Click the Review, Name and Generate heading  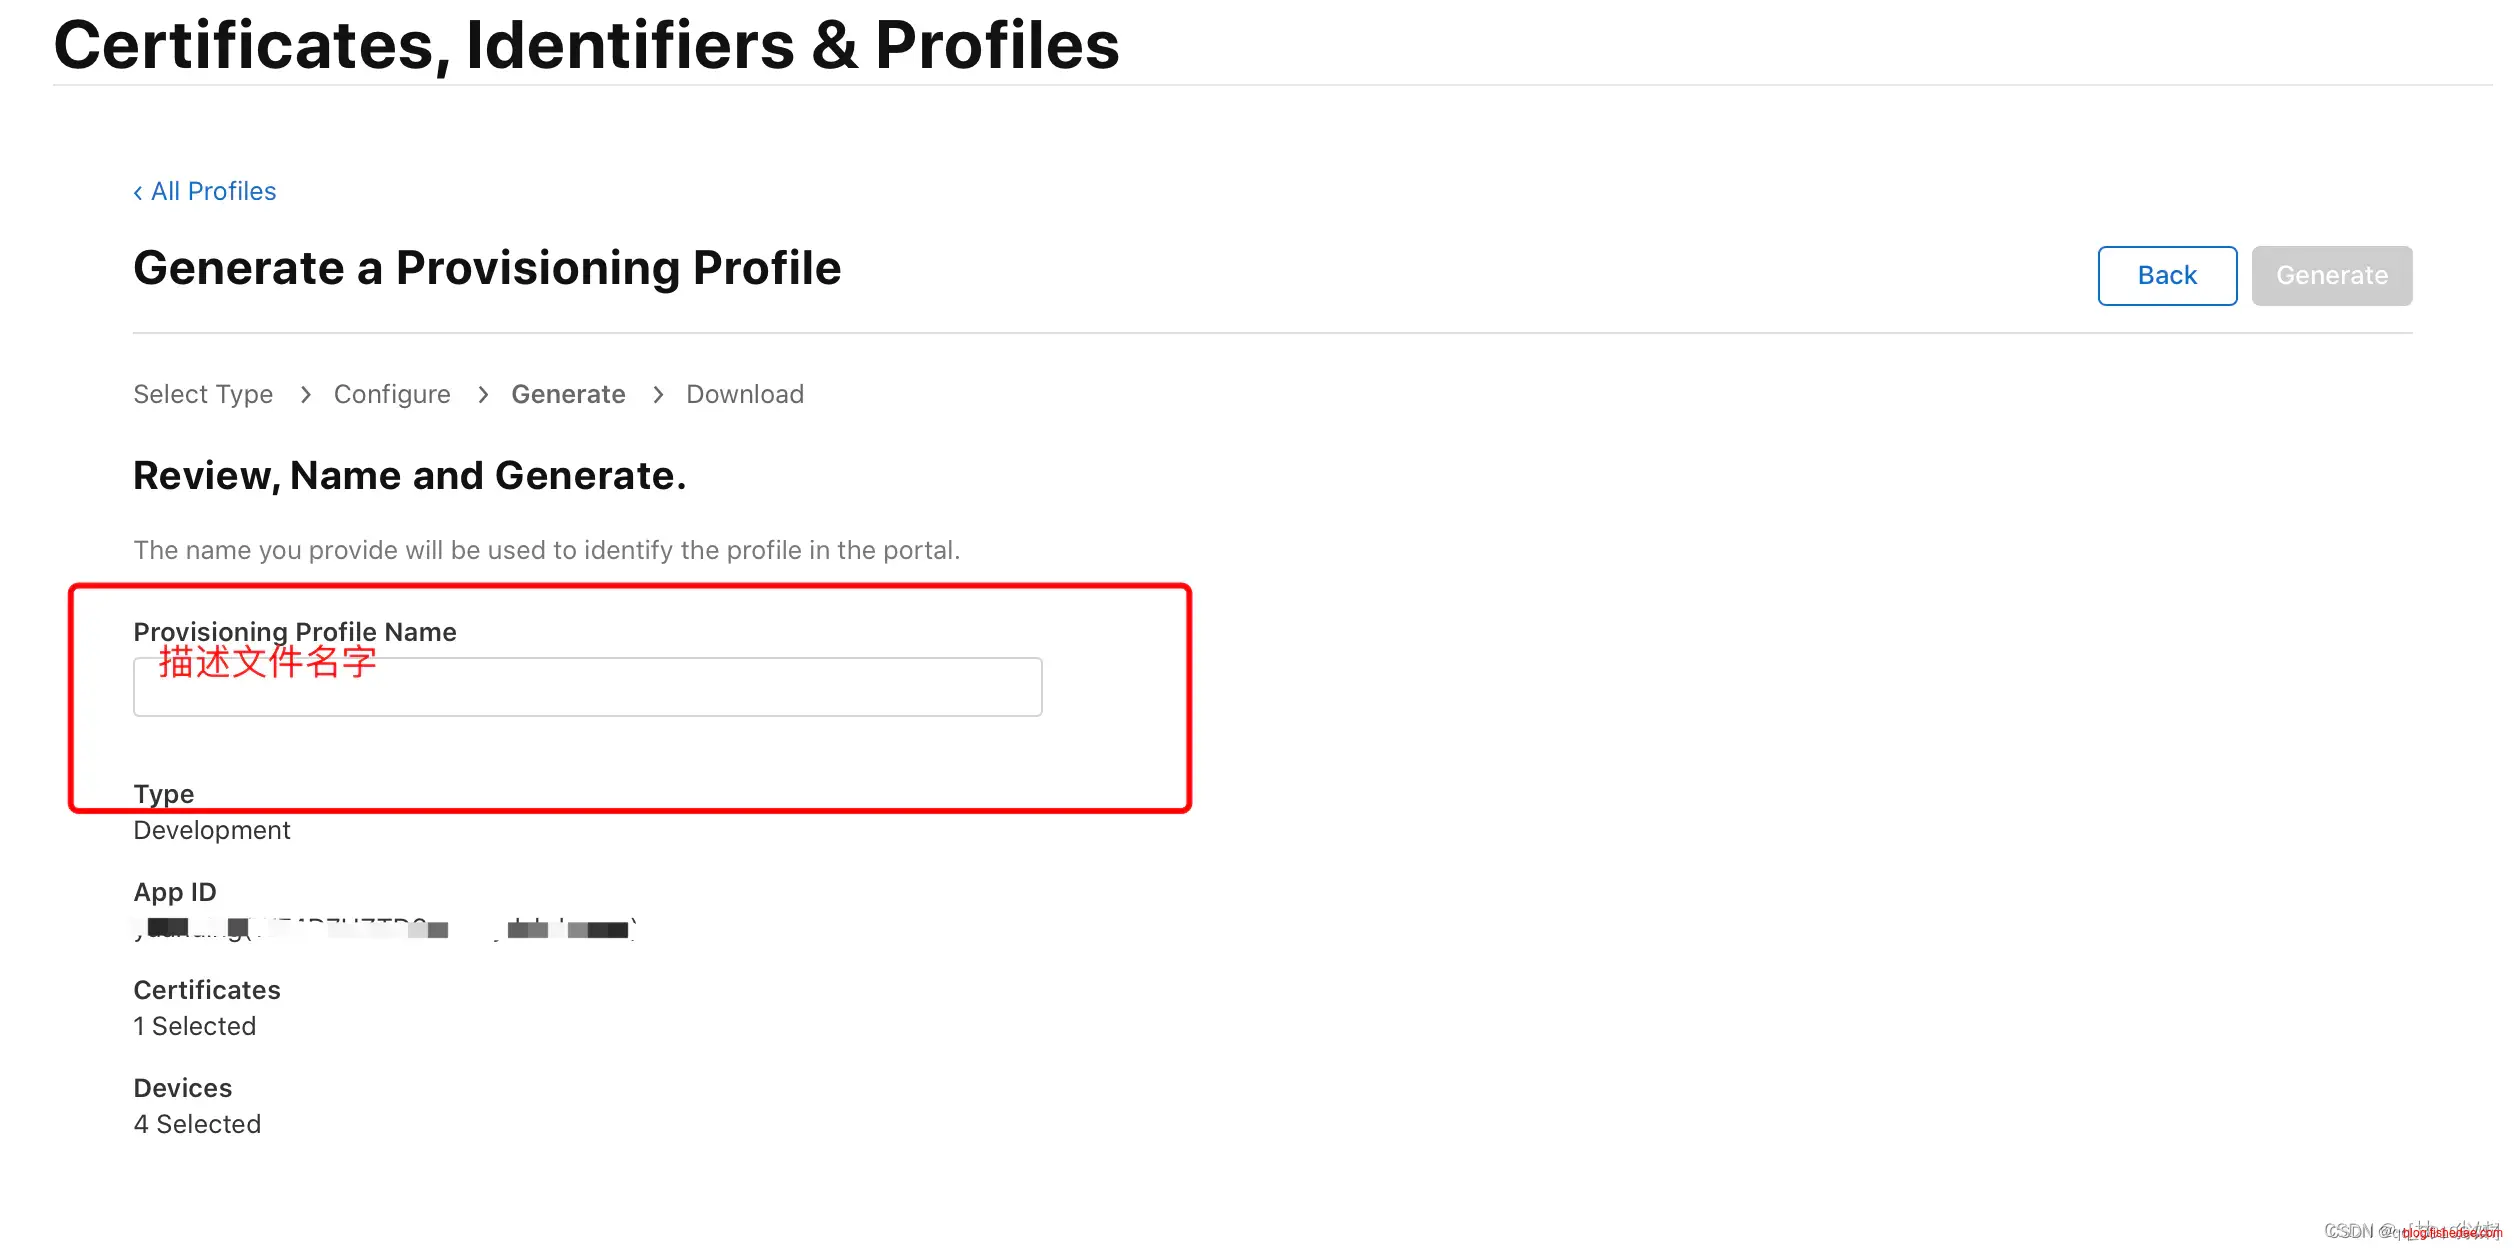pyautogui.click(x=409, y=476)
